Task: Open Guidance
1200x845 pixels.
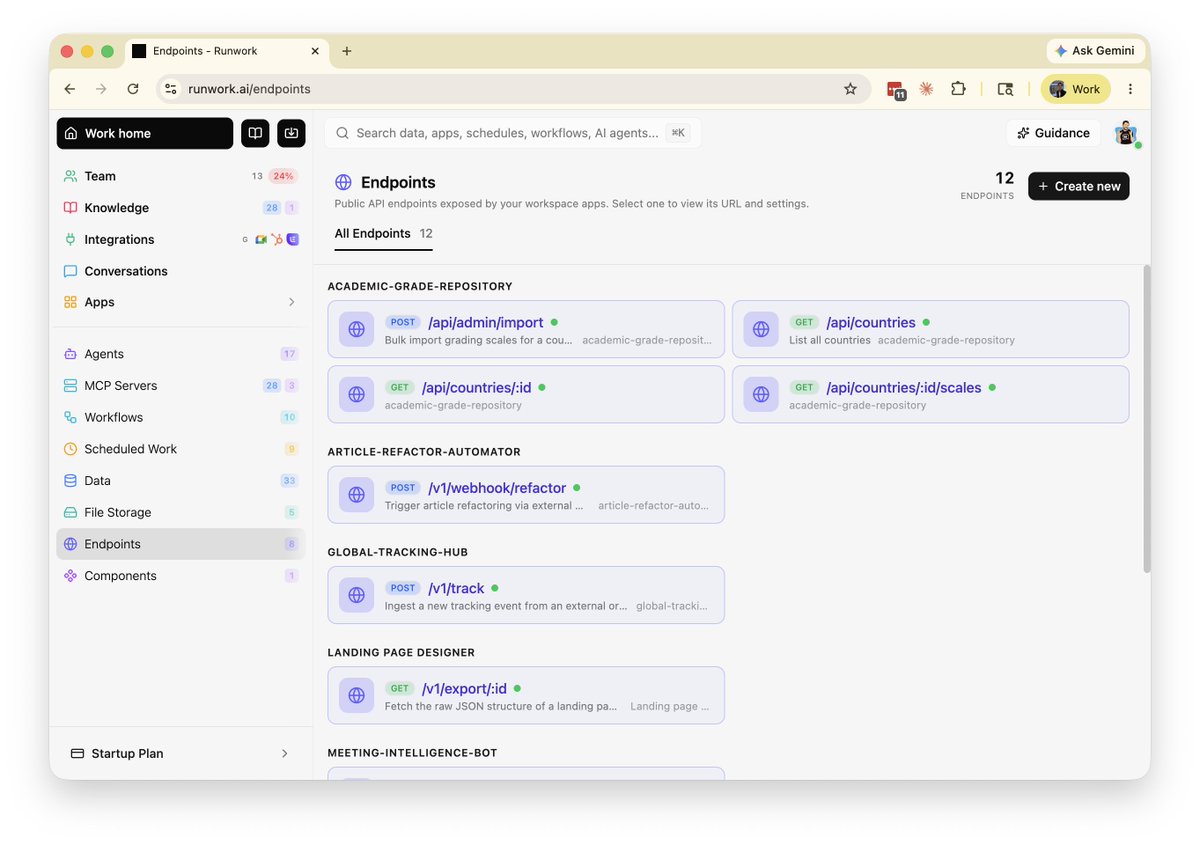Action: point(1053,133)
